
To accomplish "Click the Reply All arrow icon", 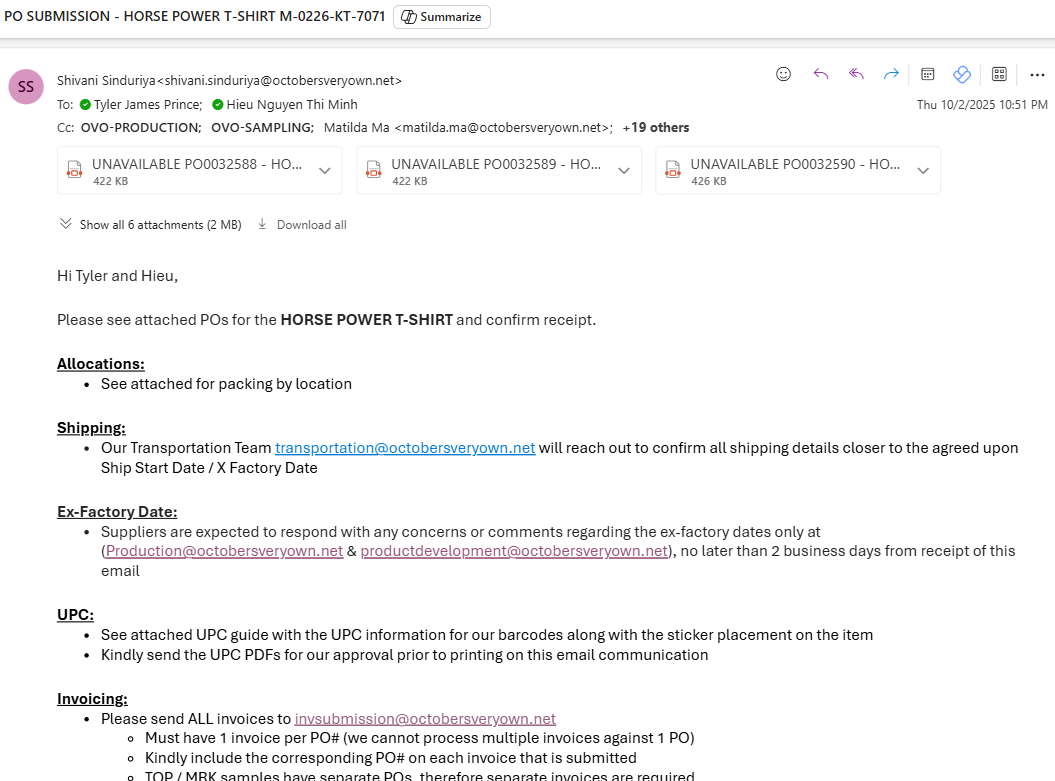I will point(856,74).
